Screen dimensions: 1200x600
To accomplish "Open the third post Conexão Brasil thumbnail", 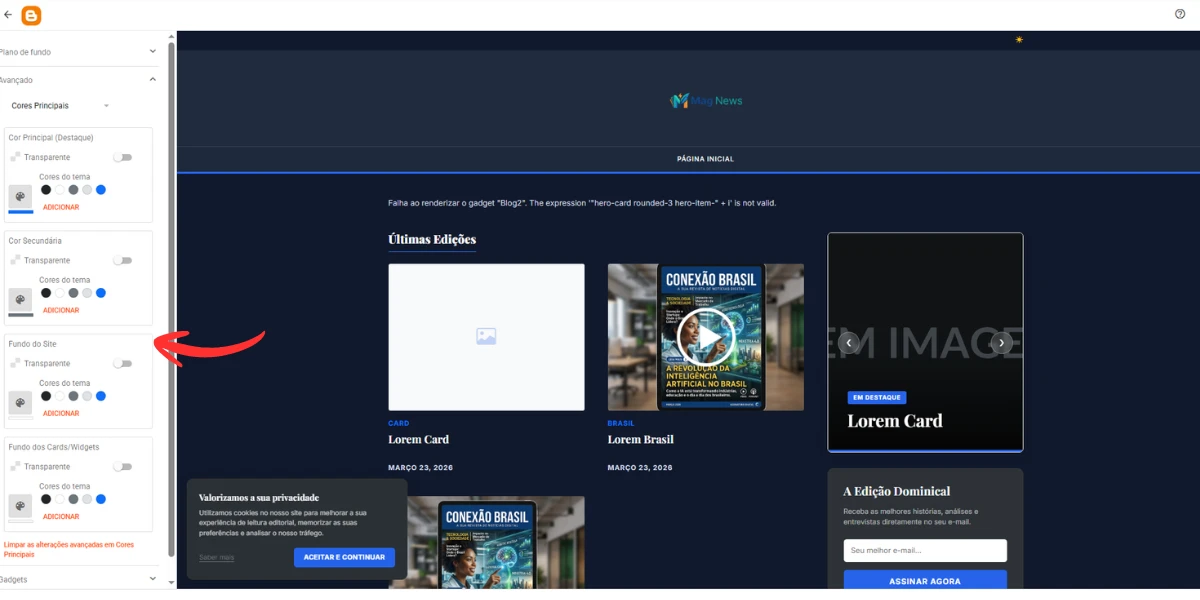I will point(486,542).
